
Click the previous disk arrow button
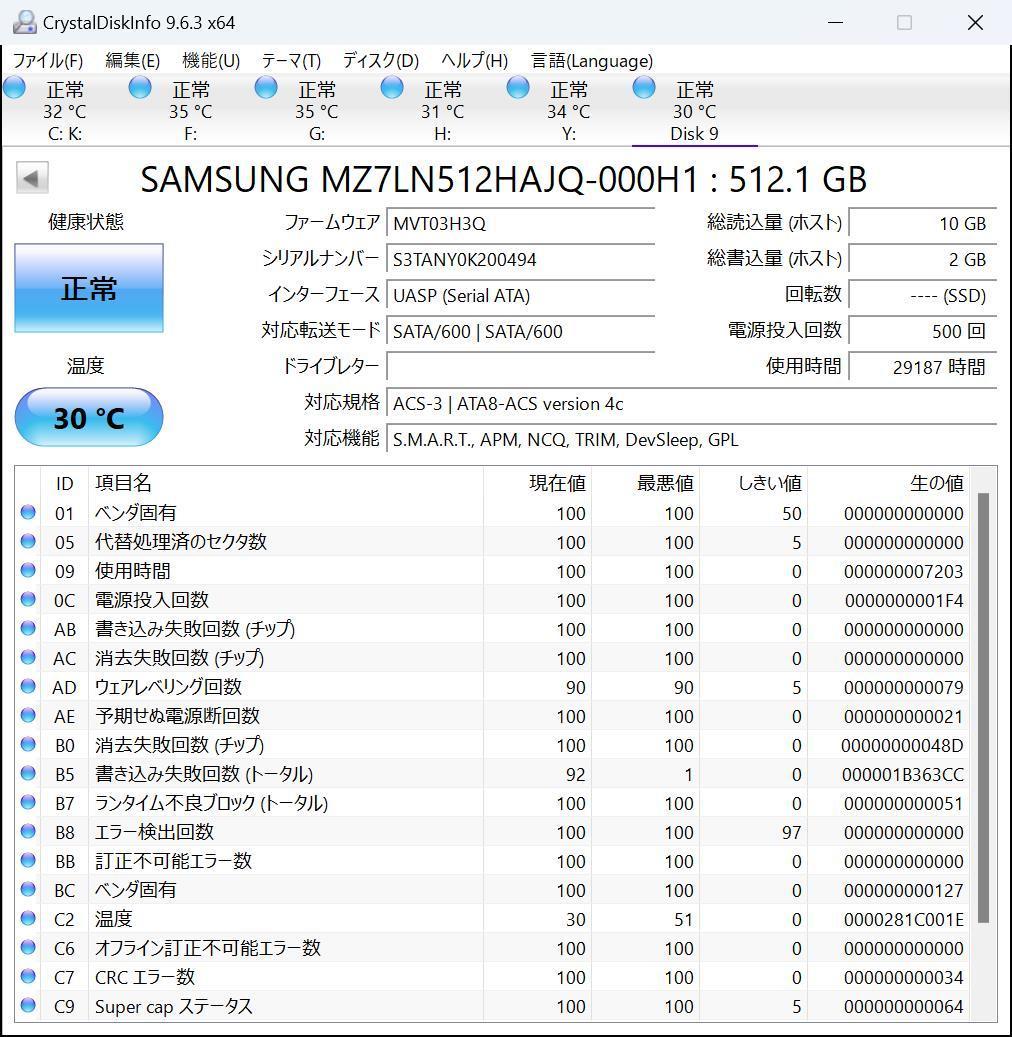[x=32, y=178]
